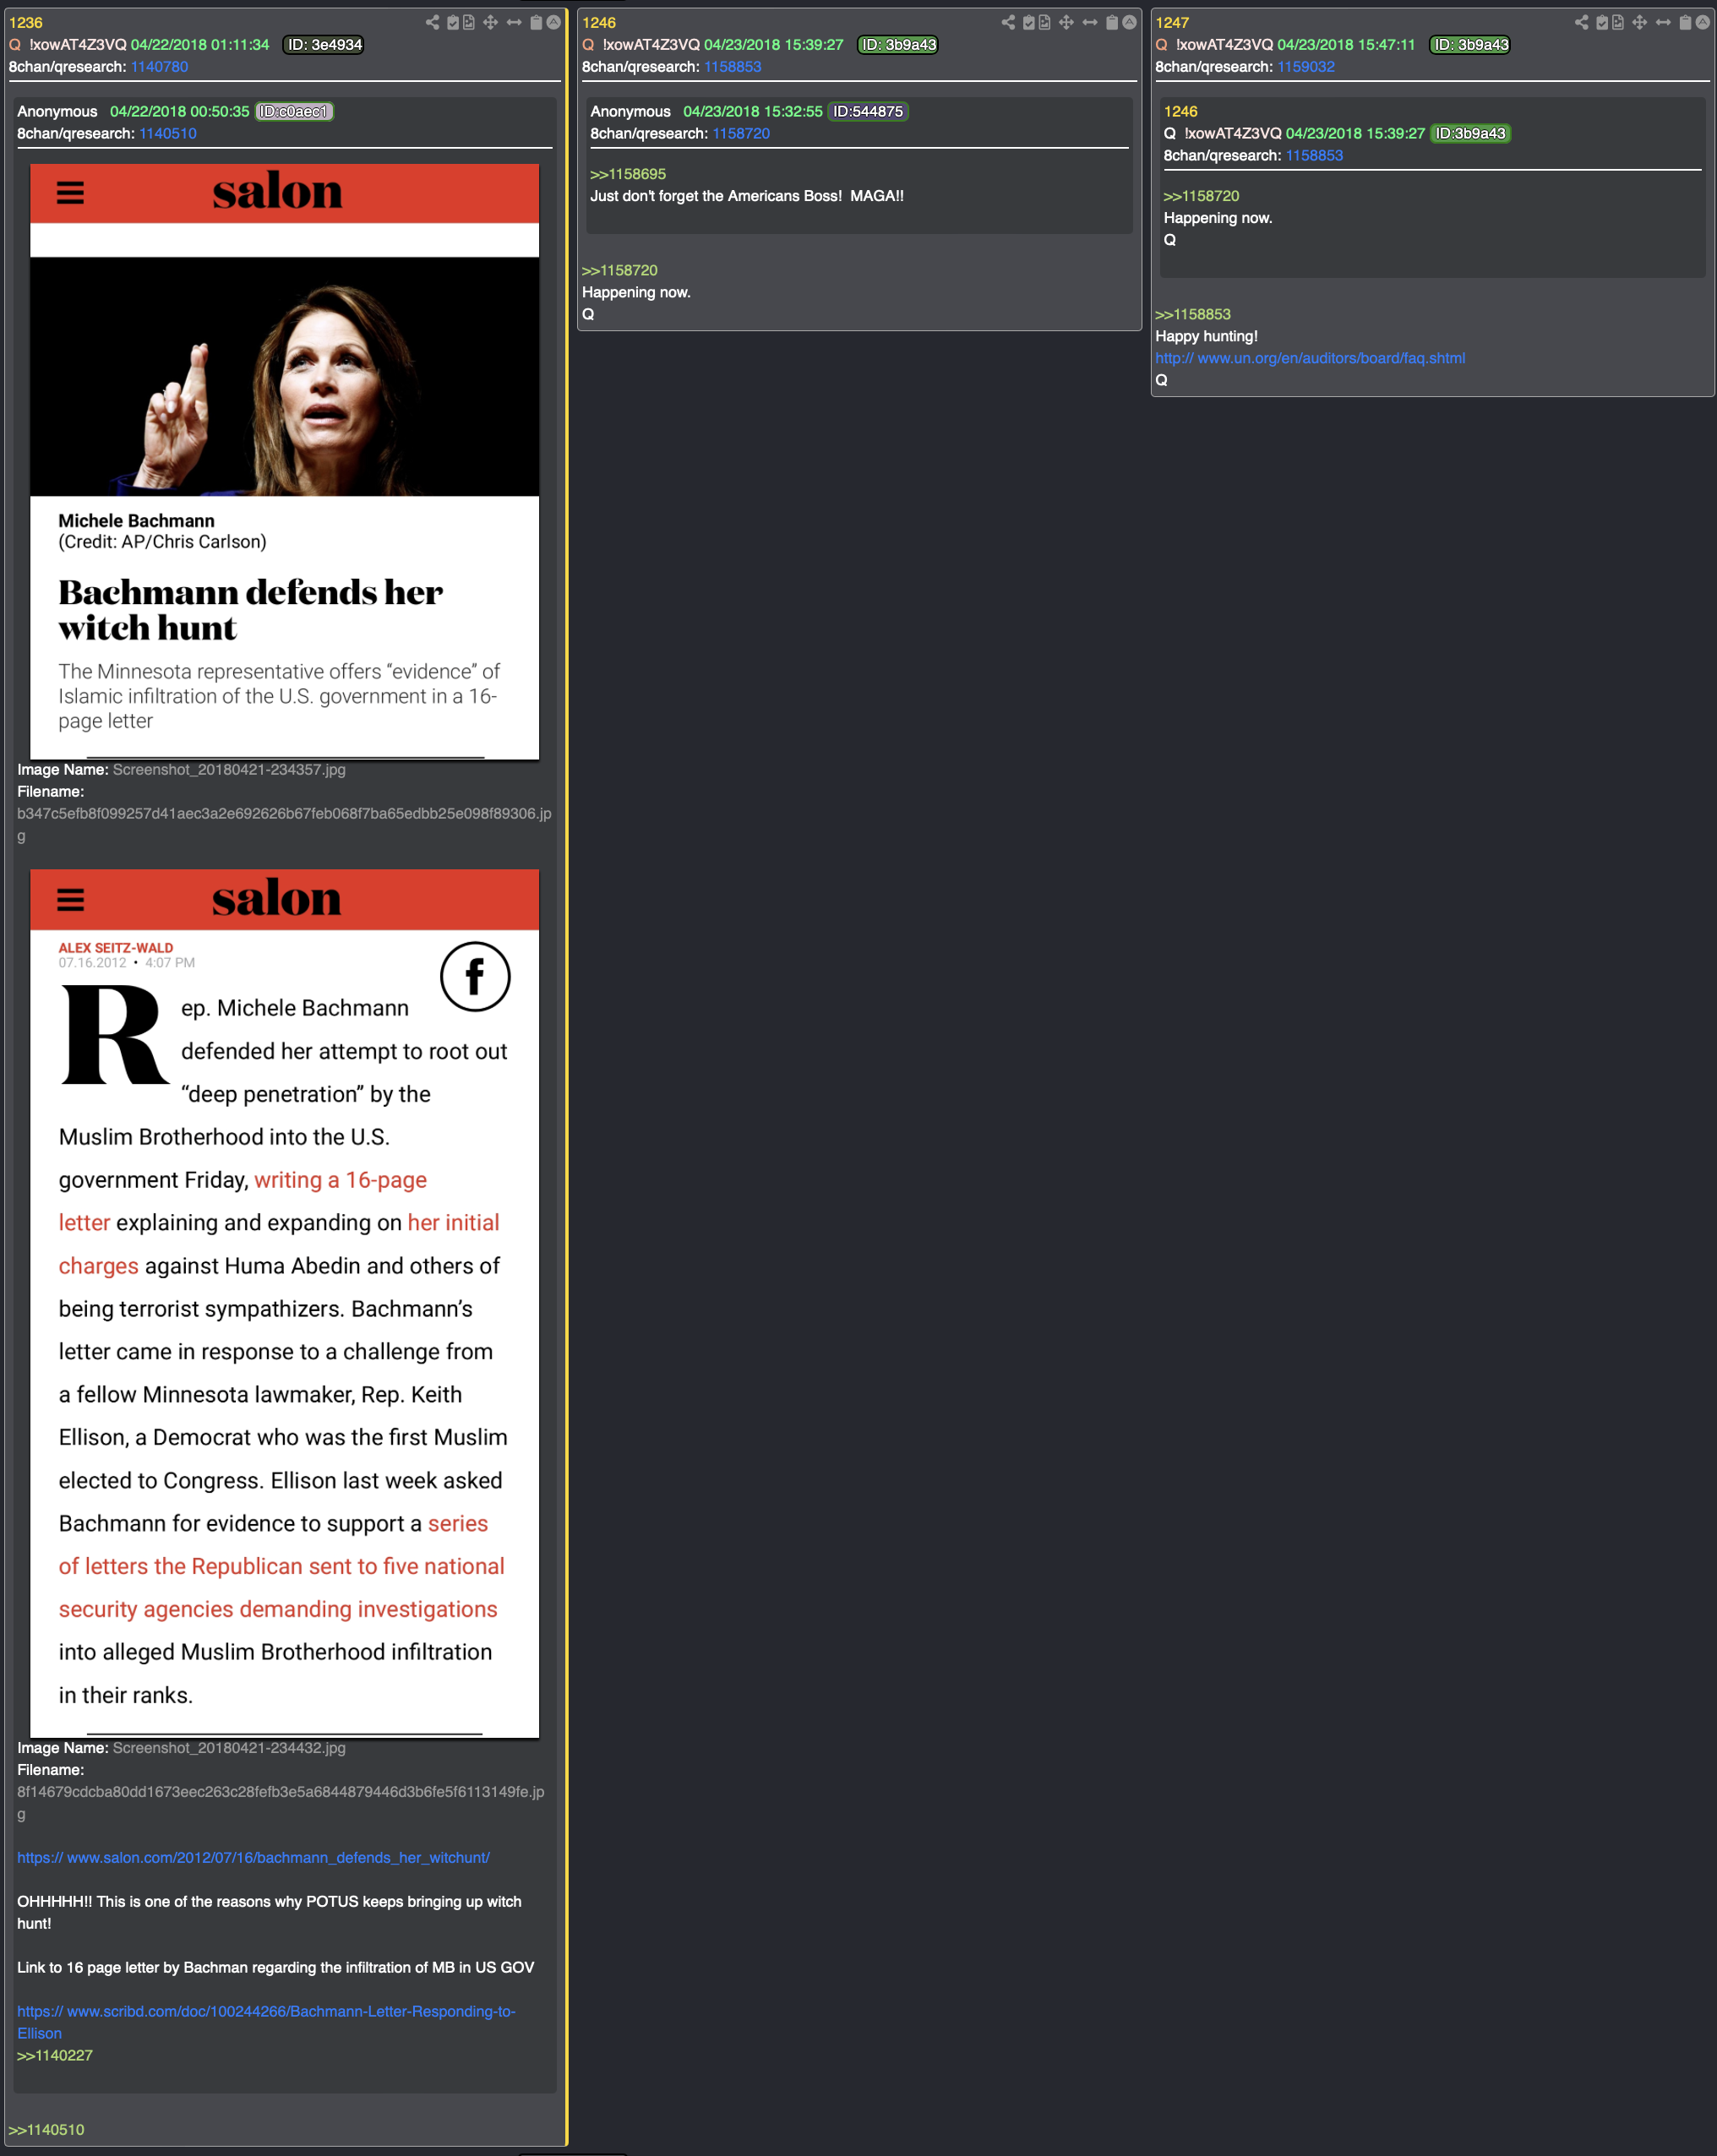Open post number 1236 title
This screenshot has width=1717, height=2156.
click(x=26, y=22)
